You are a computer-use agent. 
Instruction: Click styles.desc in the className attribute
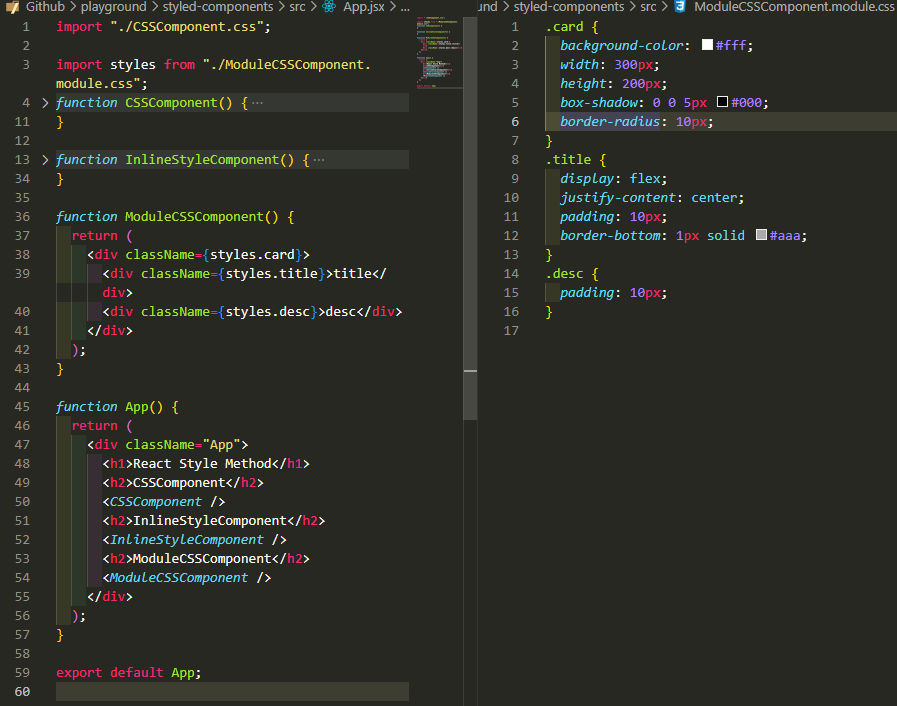(x=268, y=312)
